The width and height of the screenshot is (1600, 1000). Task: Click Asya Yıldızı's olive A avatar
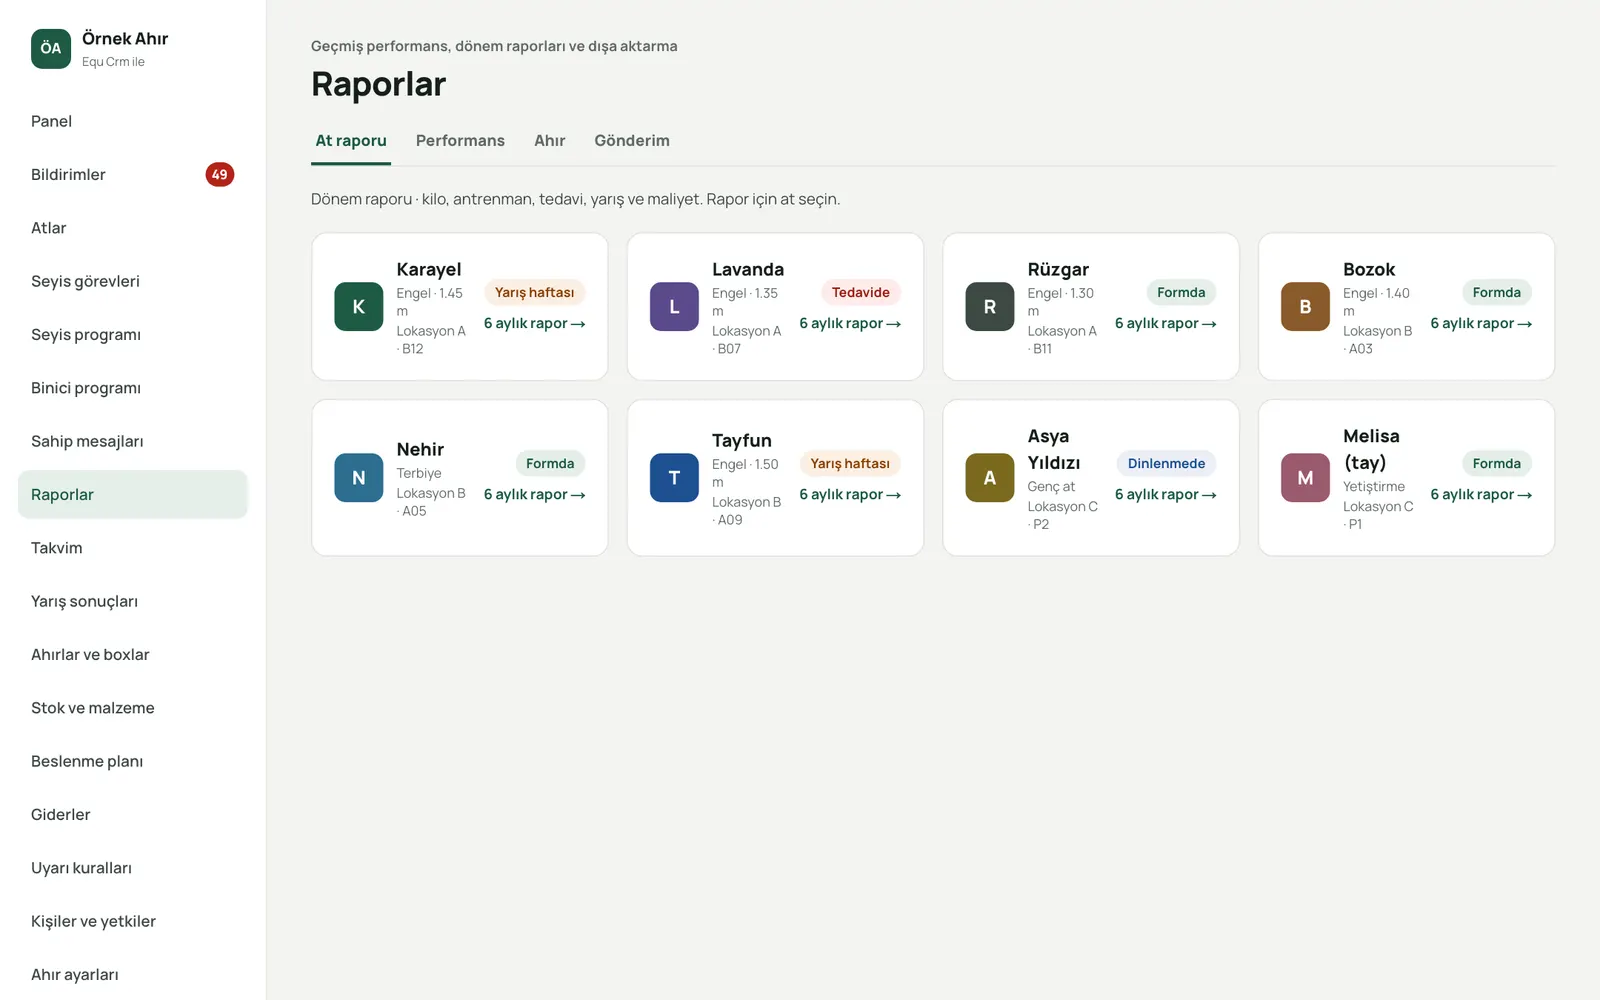point(990,478)
